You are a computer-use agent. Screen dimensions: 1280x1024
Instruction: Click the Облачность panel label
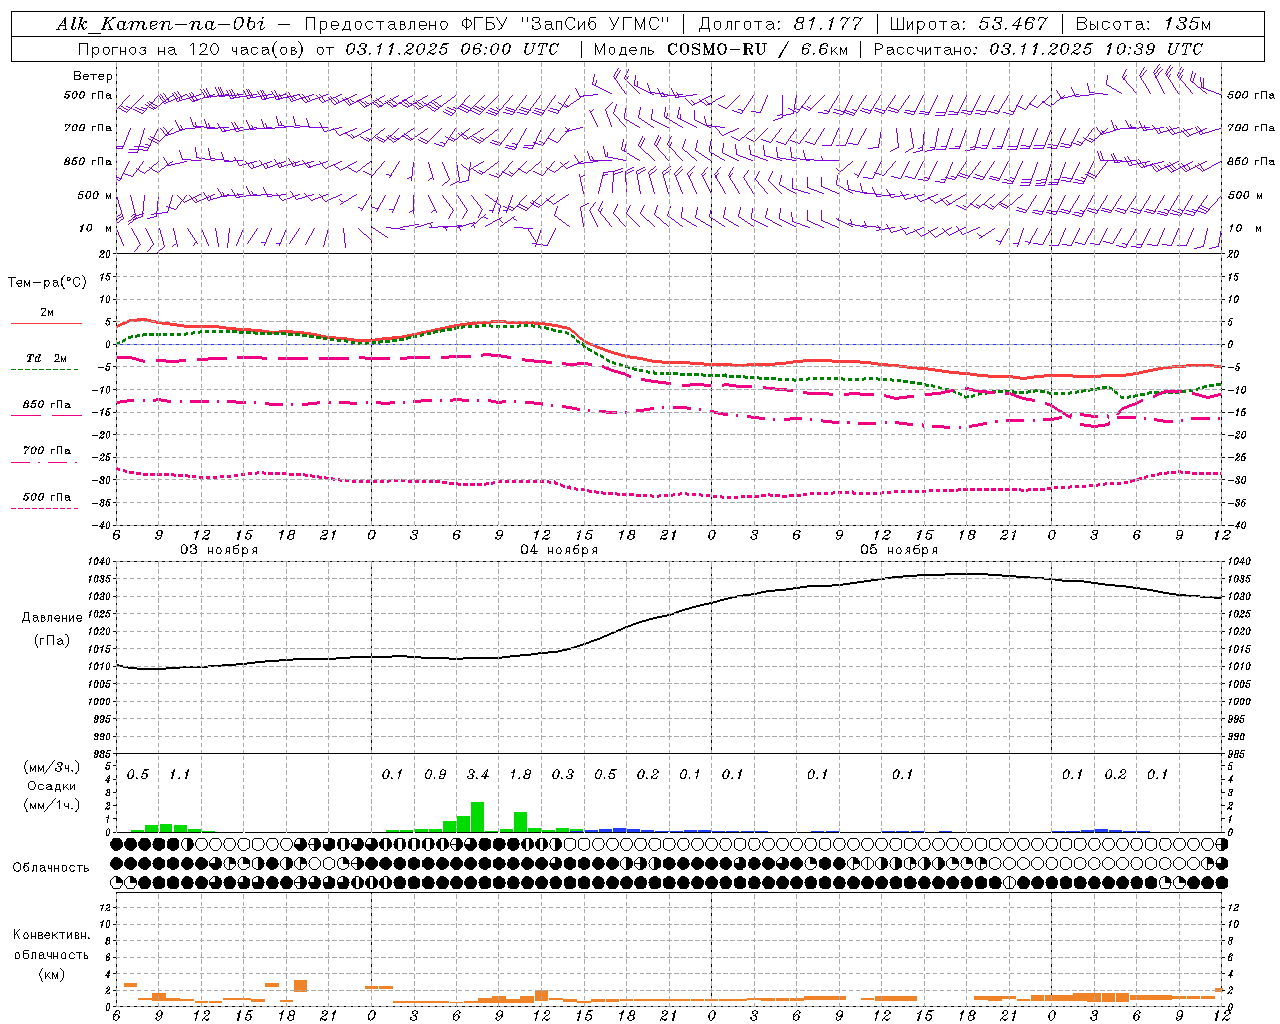[x=51, y=868]
